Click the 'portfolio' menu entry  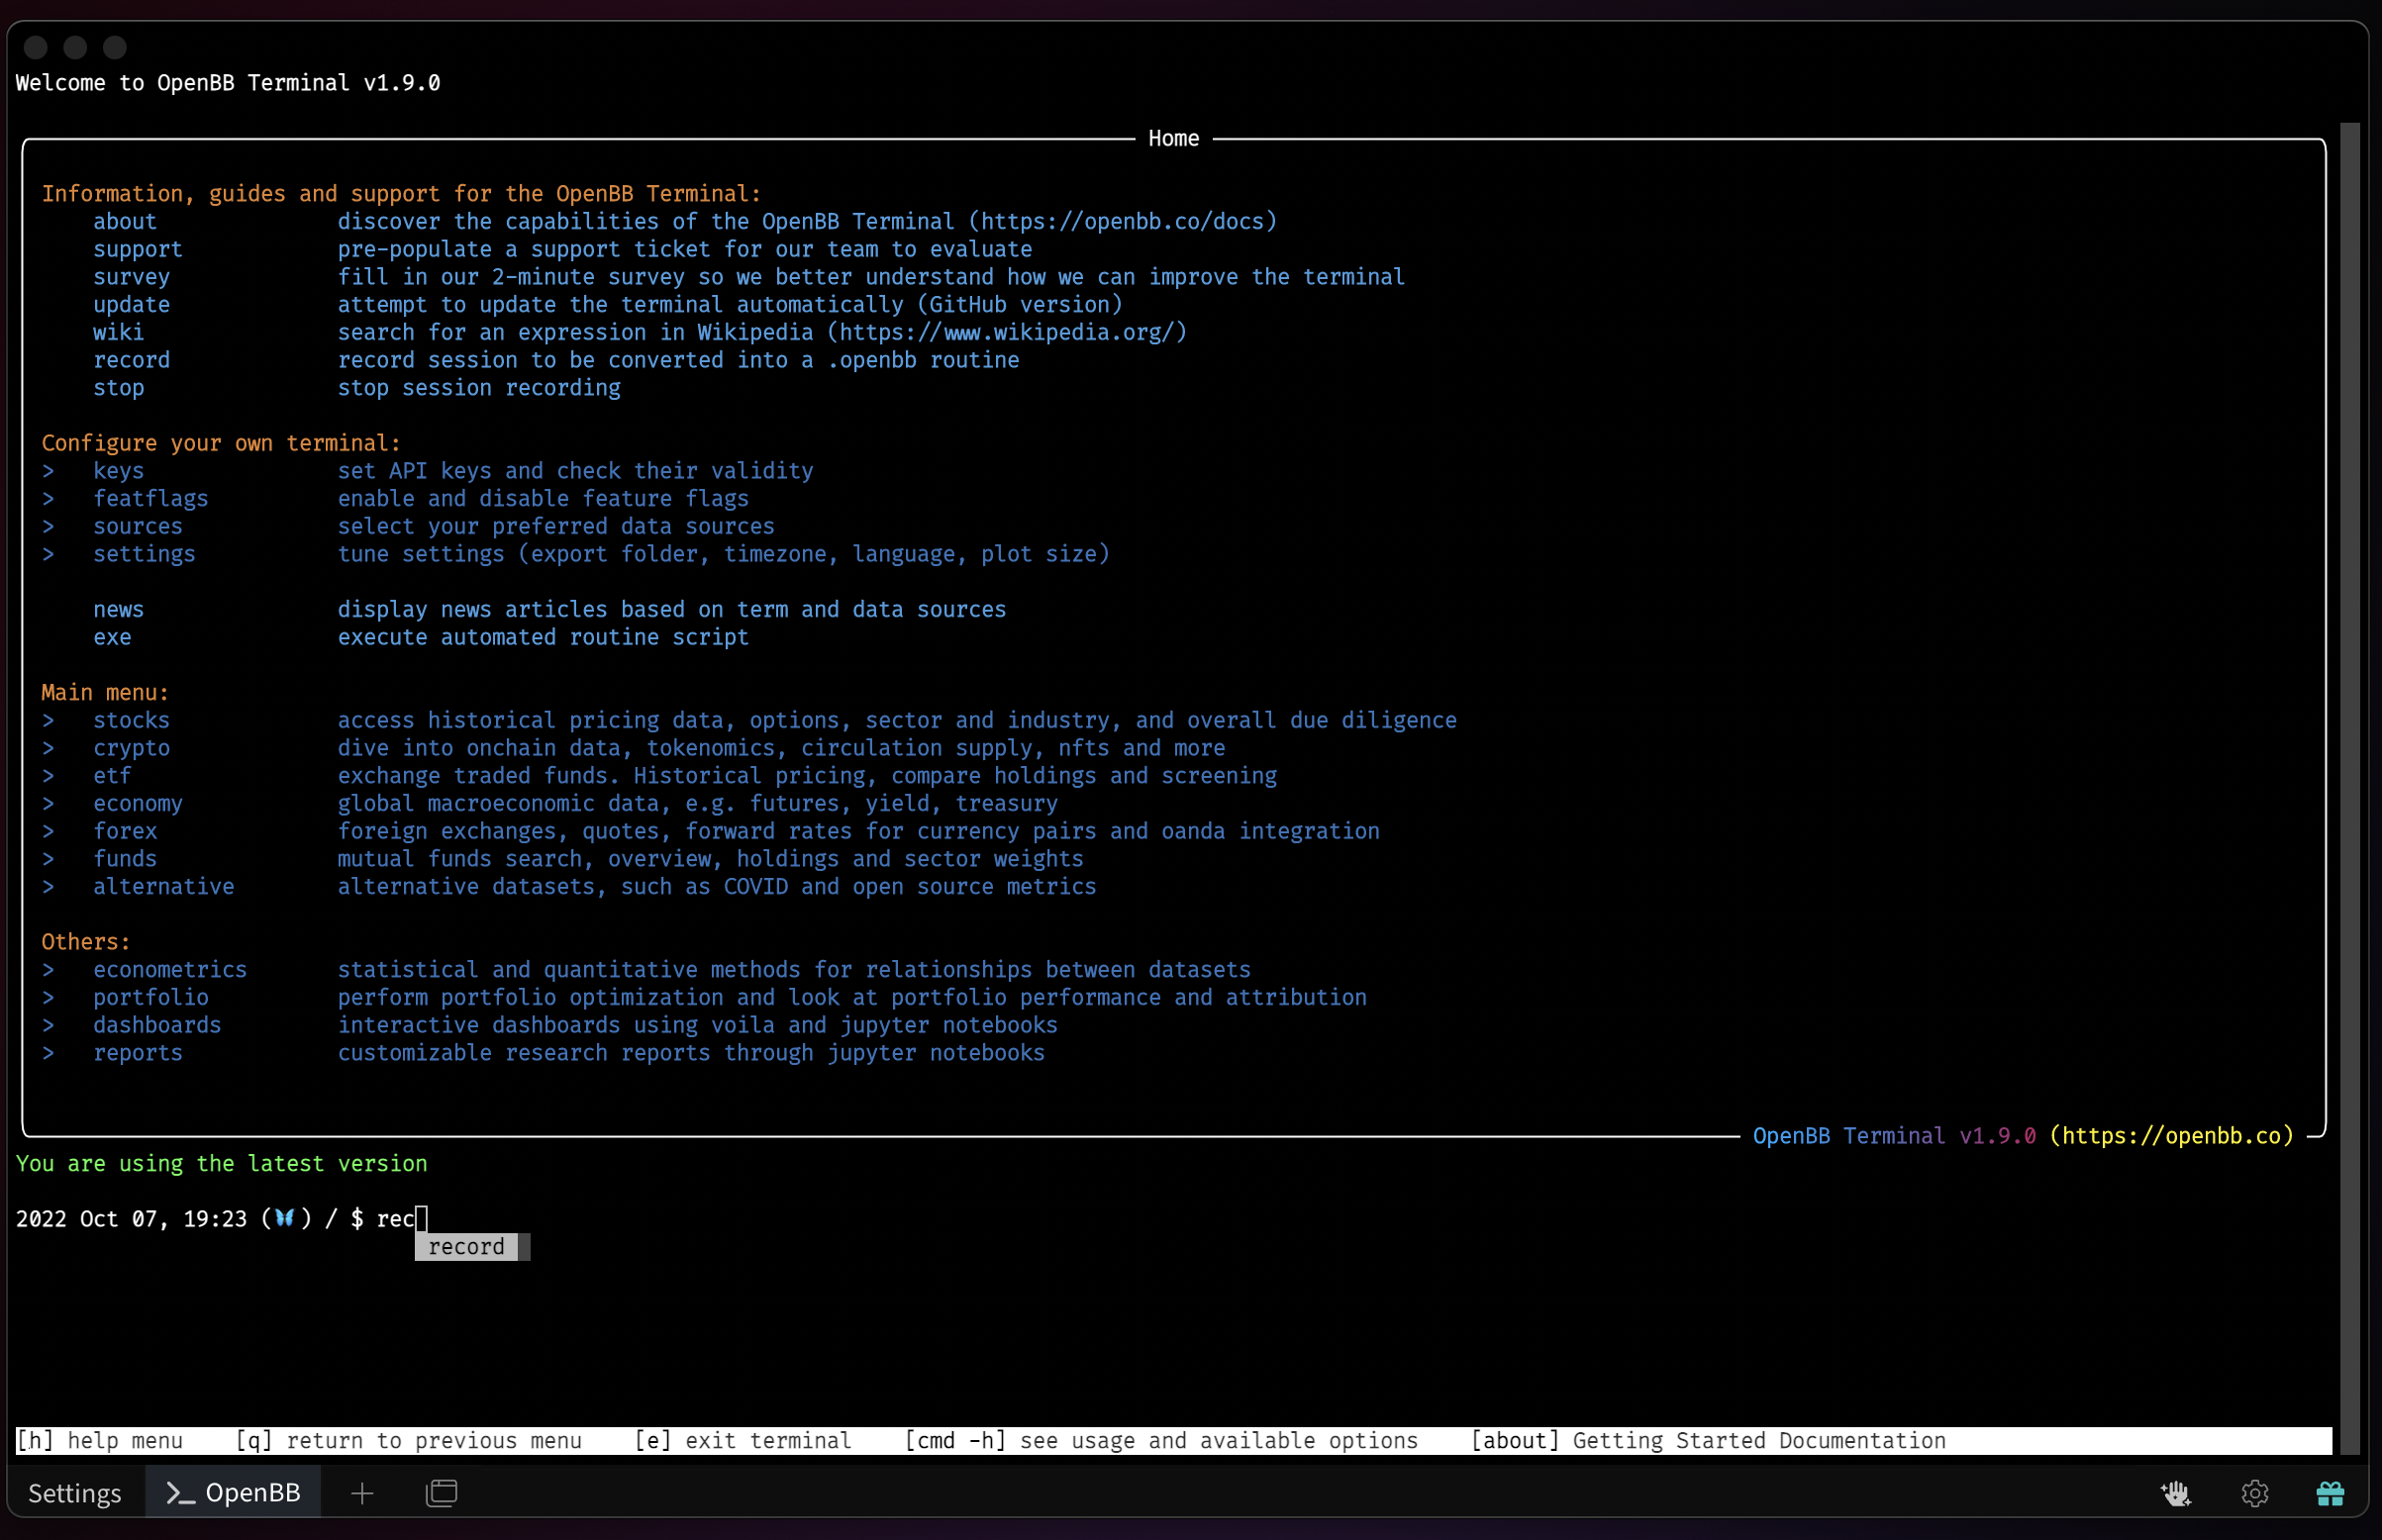pyautogui.click(x=151, y=998)
